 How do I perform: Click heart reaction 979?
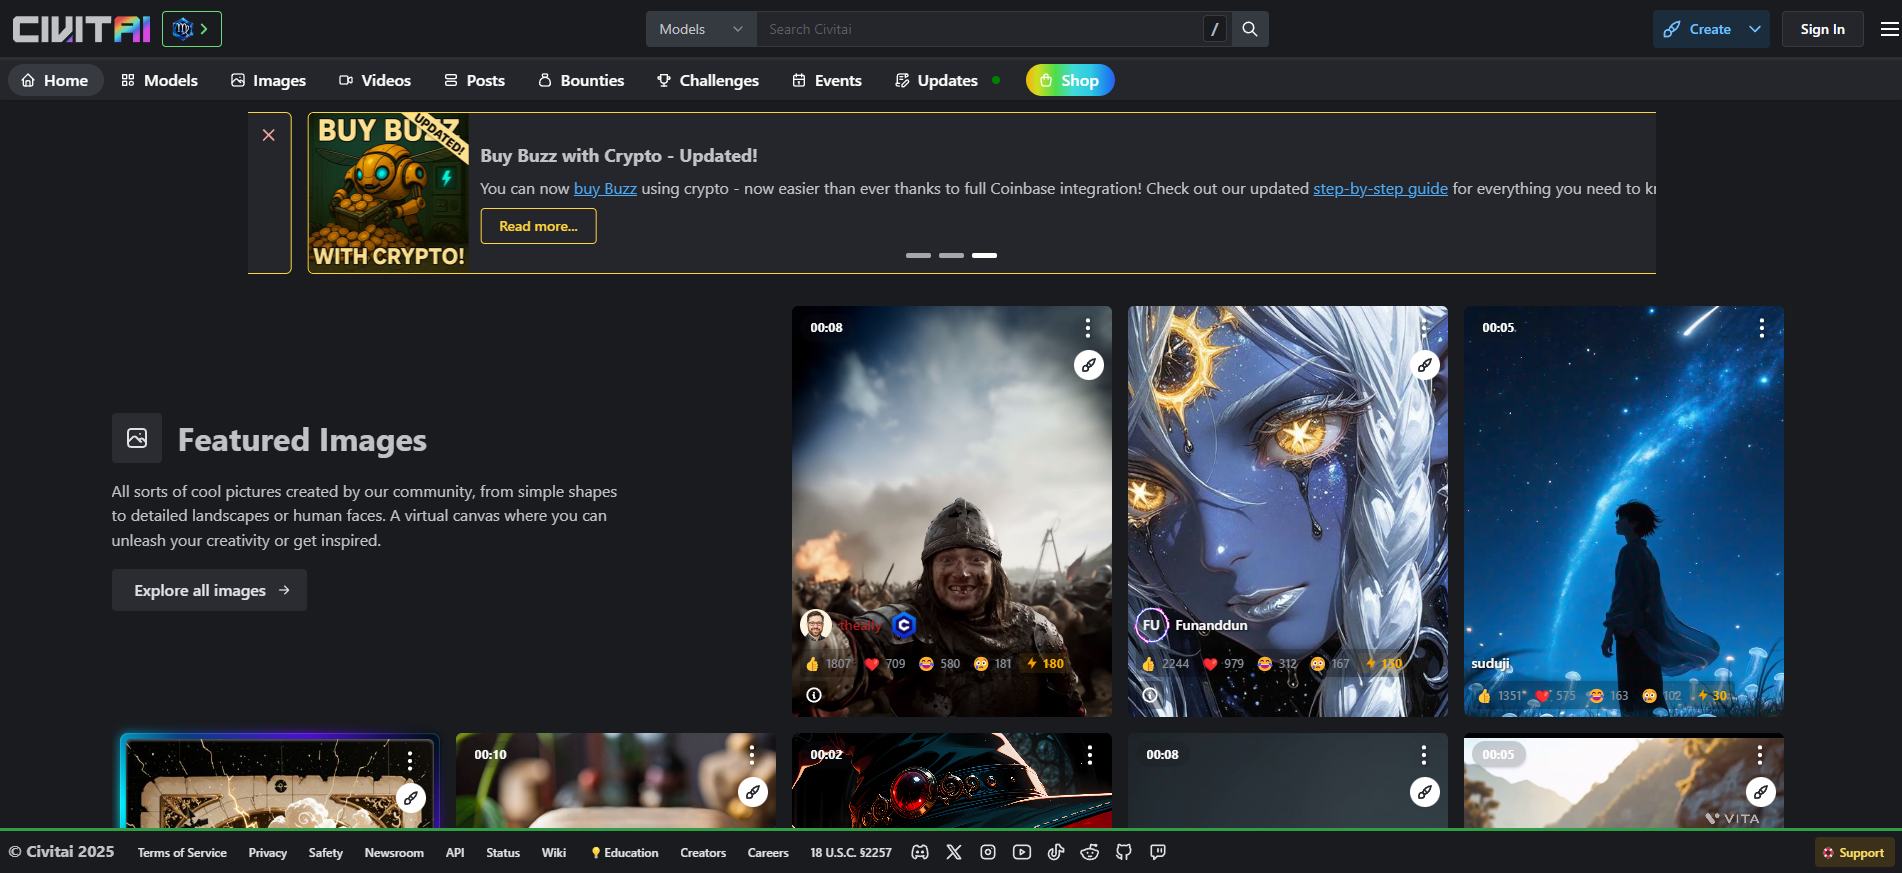(1223, 664)
